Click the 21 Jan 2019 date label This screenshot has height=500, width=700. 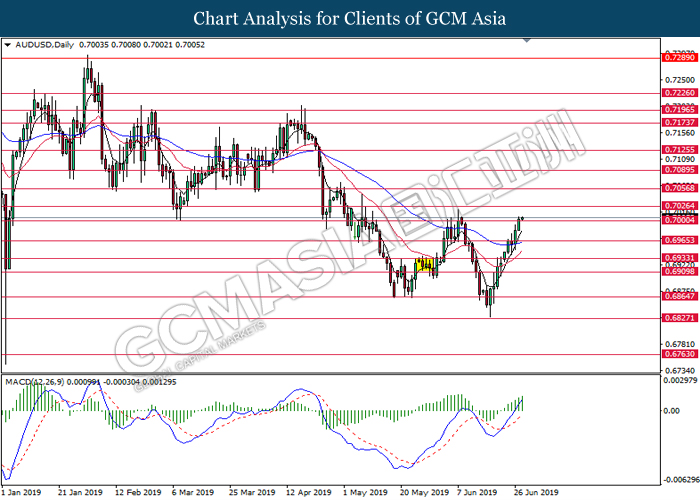pyautogui.click(x=80, y=492)
